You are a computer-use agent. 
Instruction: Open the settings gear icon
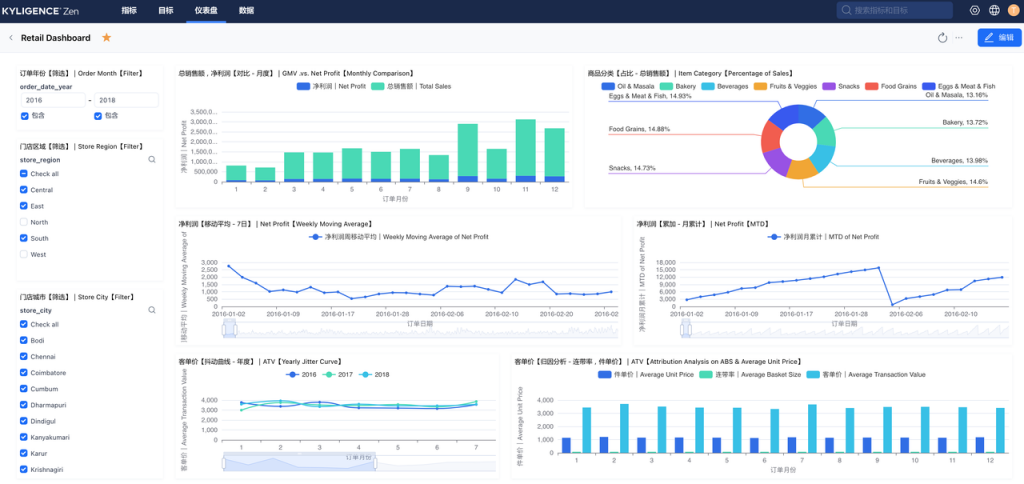[x=974, y=10]
